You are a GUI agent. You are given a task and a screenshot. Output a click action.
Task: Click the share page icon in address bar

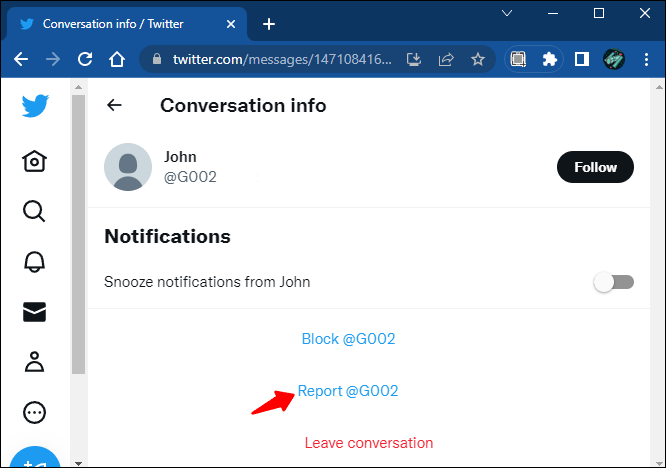coord(446,59)
